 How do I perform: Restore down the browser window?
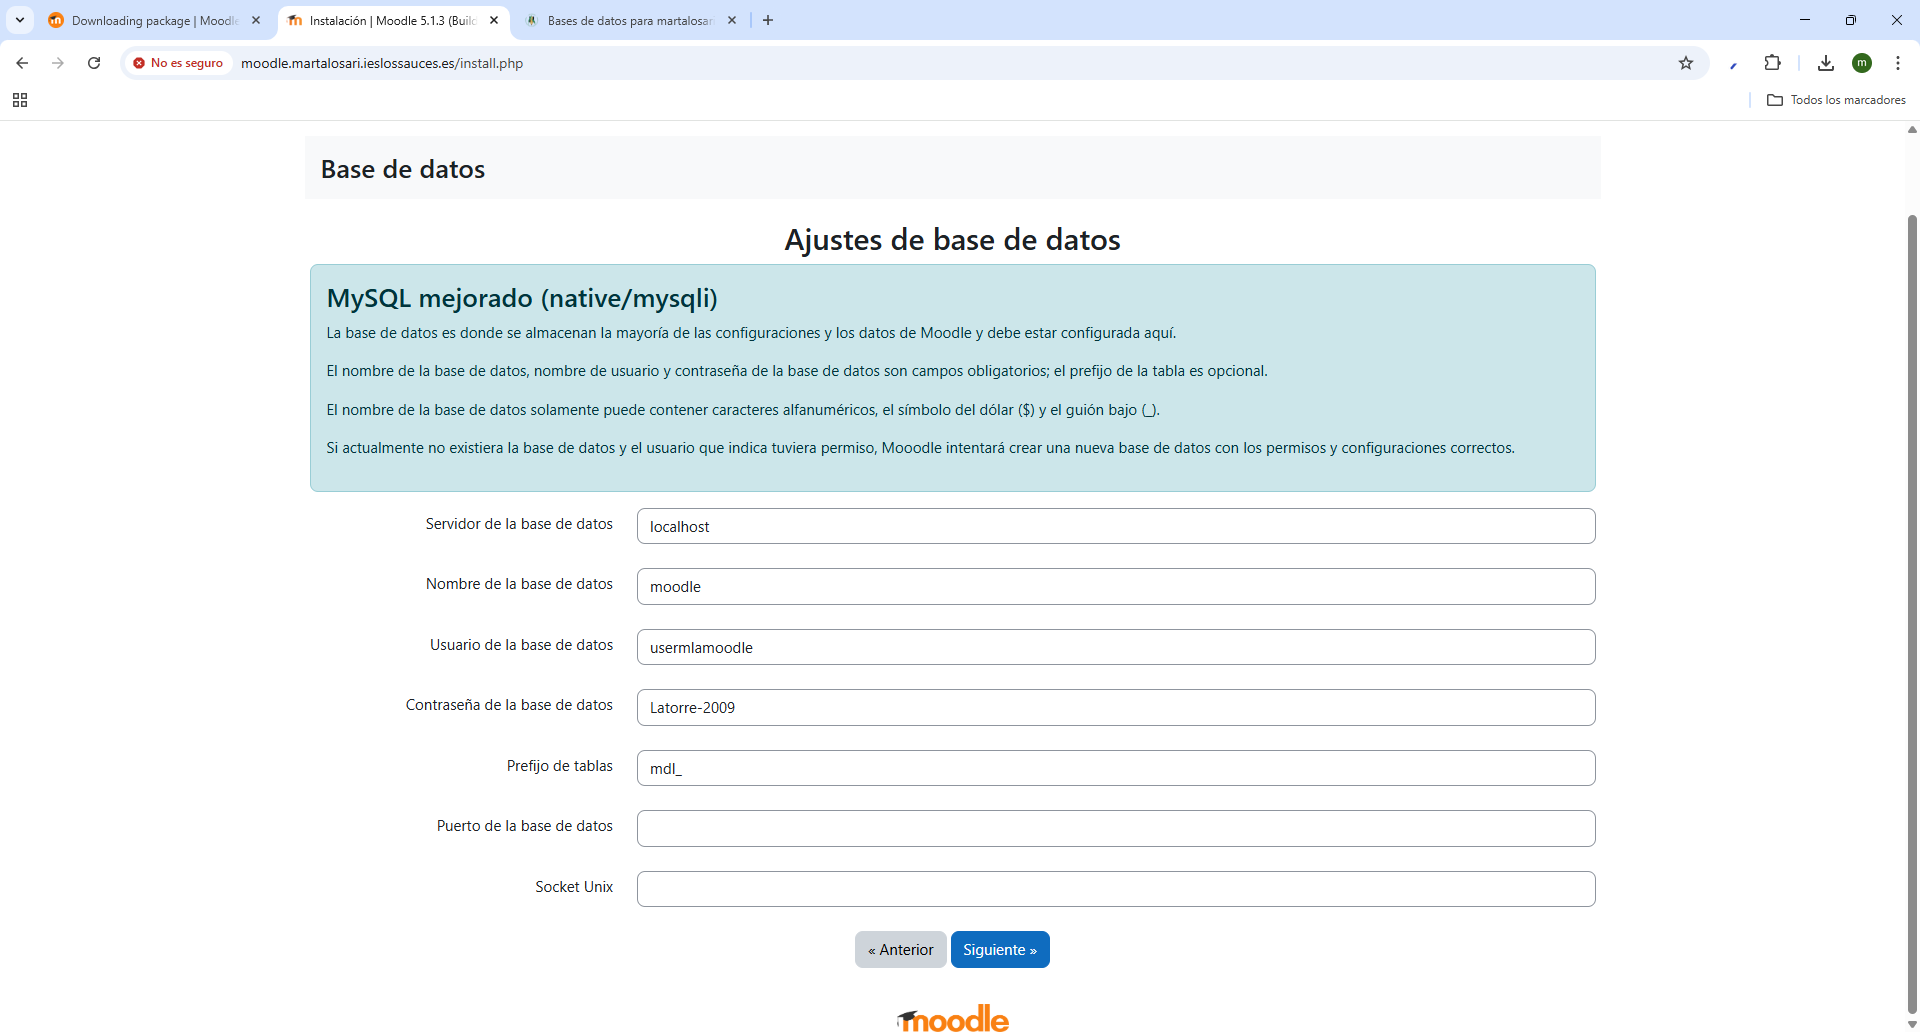tap(1851, 20)
